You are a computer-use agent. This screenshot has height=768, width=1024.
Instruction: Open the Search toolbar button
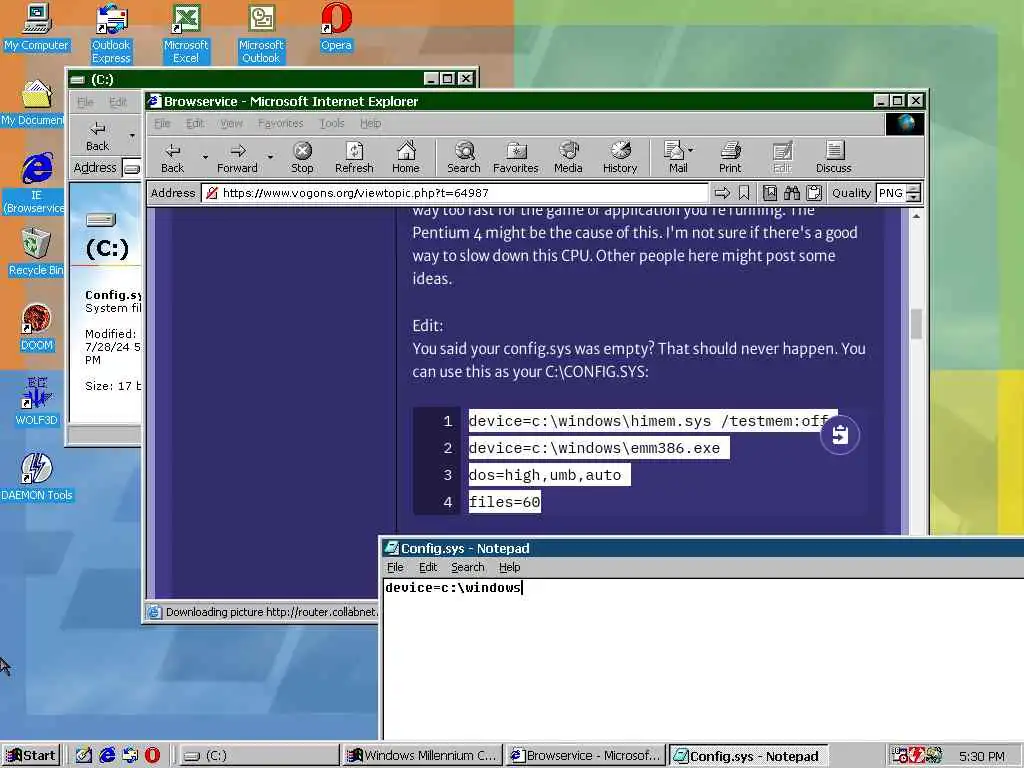point(464,157)
